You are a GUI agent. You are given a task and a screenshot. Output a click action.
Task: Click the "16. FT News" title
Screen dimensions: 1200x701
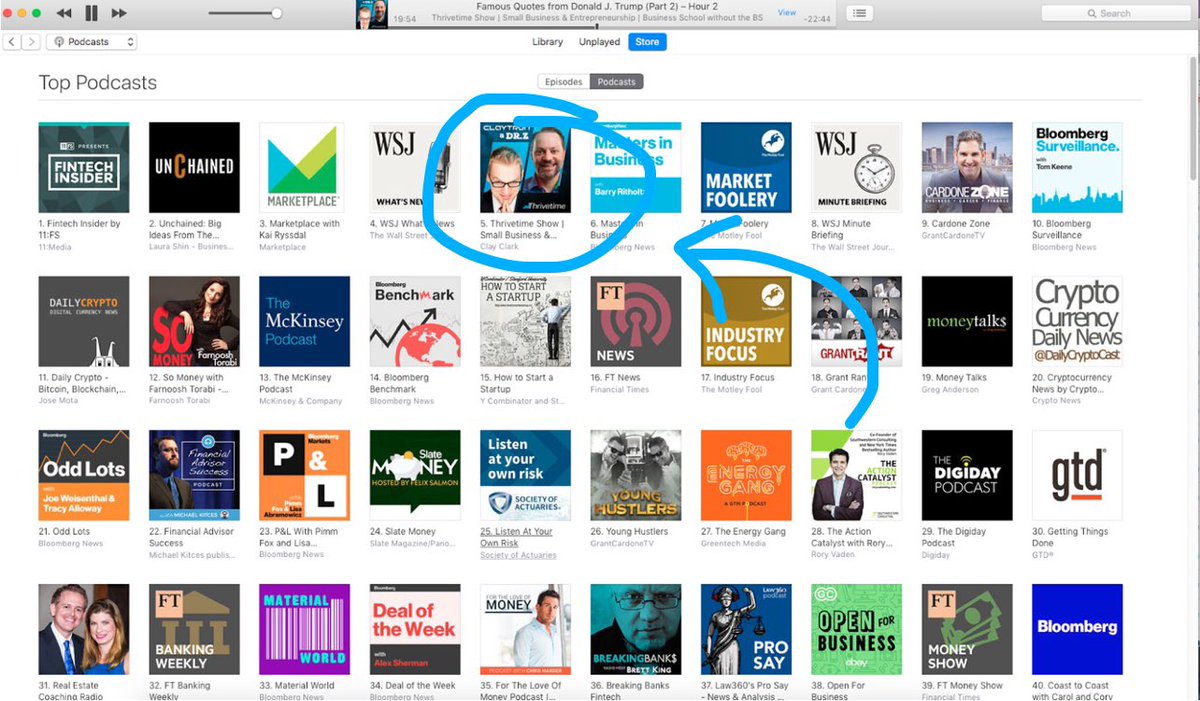615,378
